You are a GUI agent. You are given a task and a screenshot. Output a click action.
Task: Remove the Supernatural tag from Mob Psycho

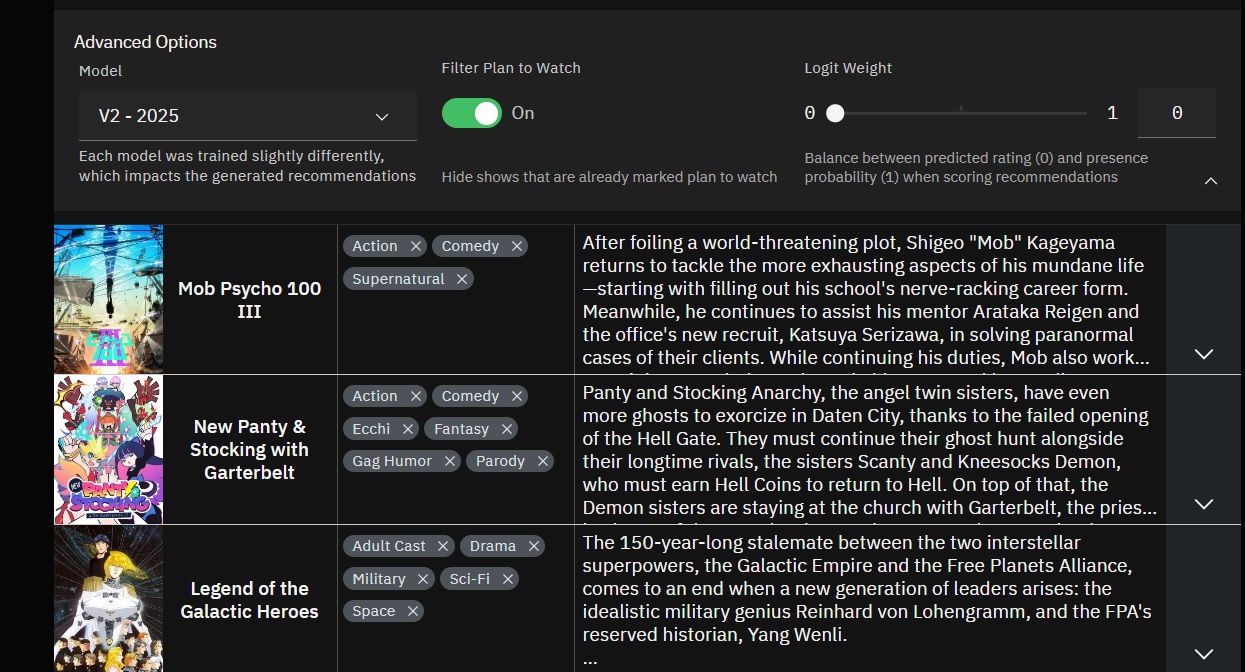pyautogui.click(x=461, y=279)
